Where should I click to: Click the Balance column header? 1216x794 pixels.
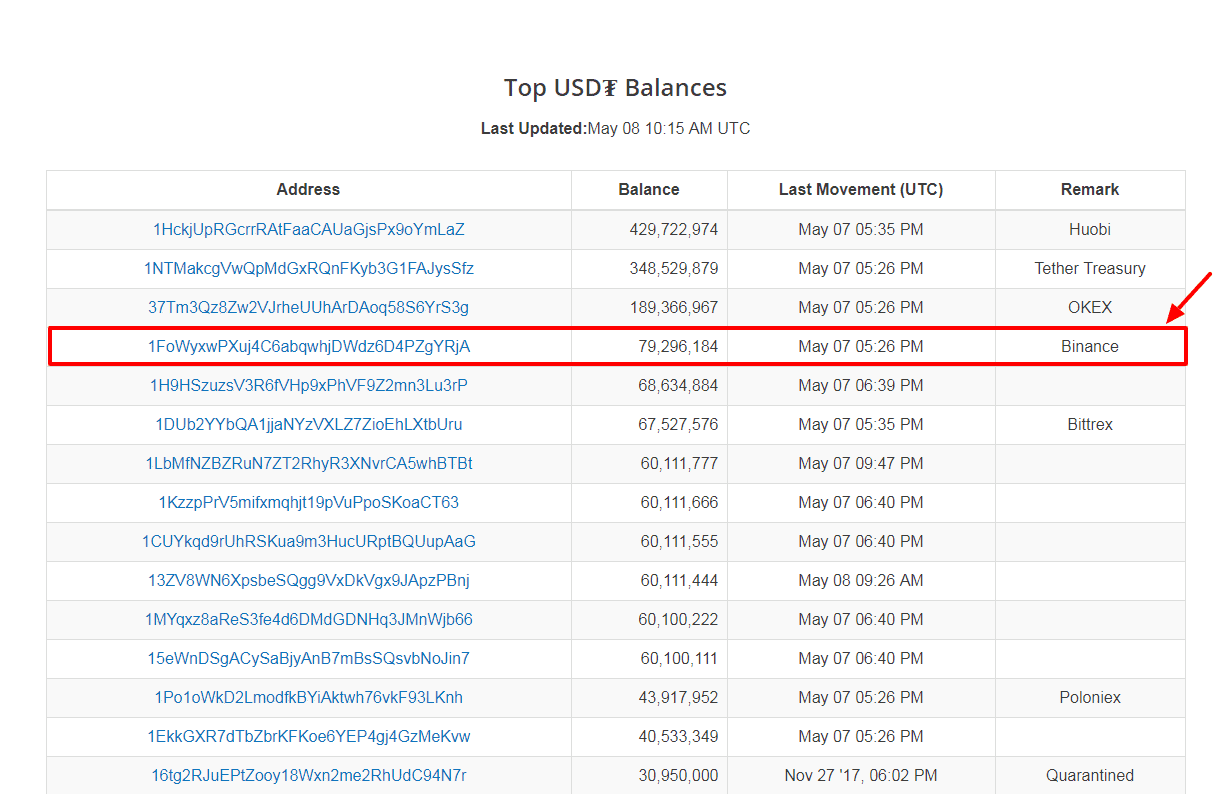coord(649,190)
